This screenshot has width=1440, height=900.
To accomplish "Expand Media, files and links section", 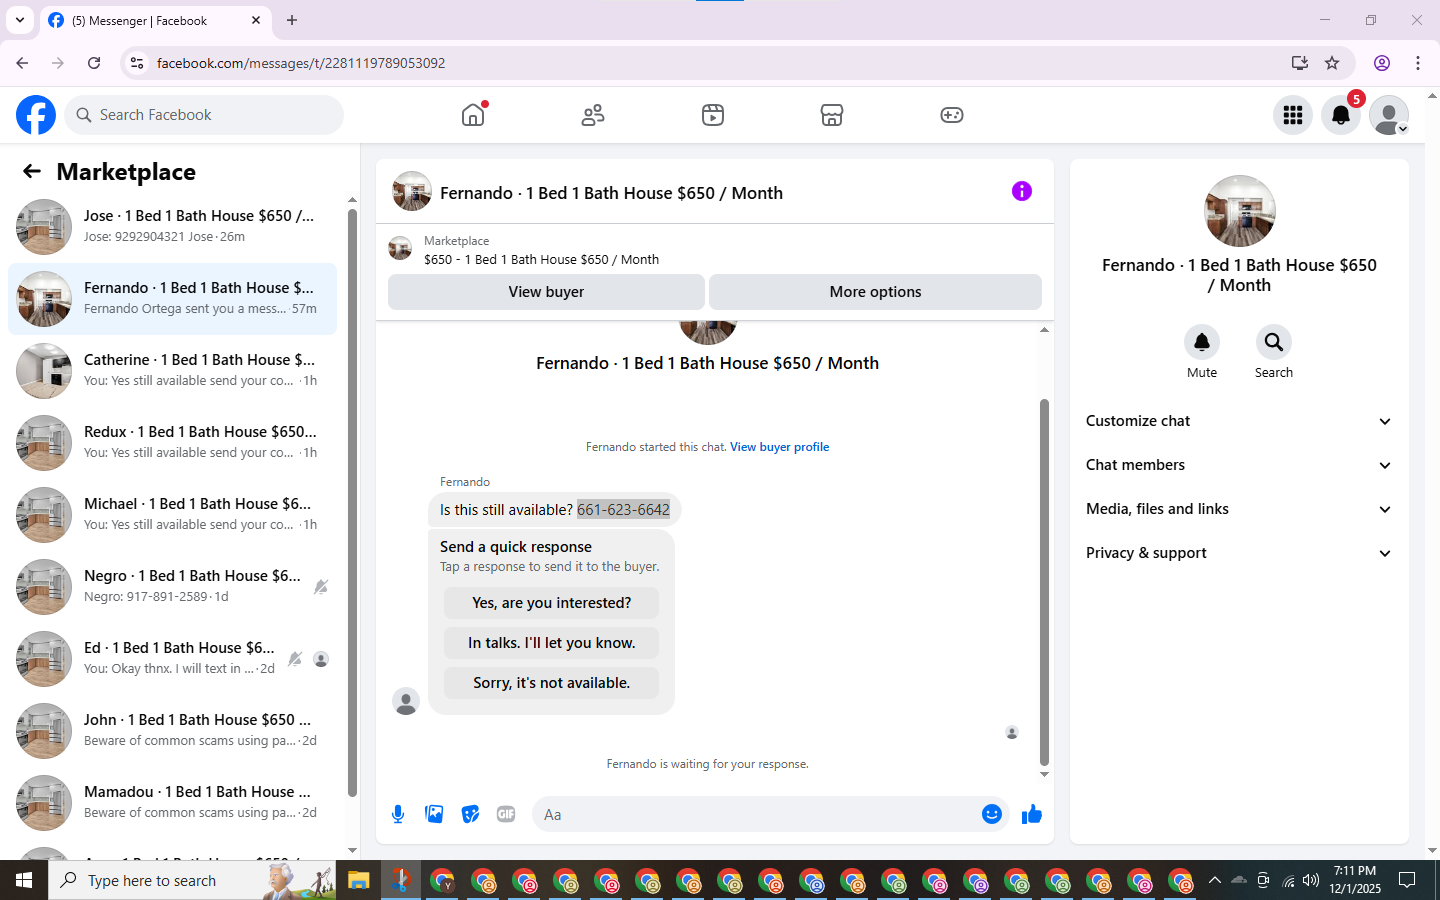I will 1239,509.
